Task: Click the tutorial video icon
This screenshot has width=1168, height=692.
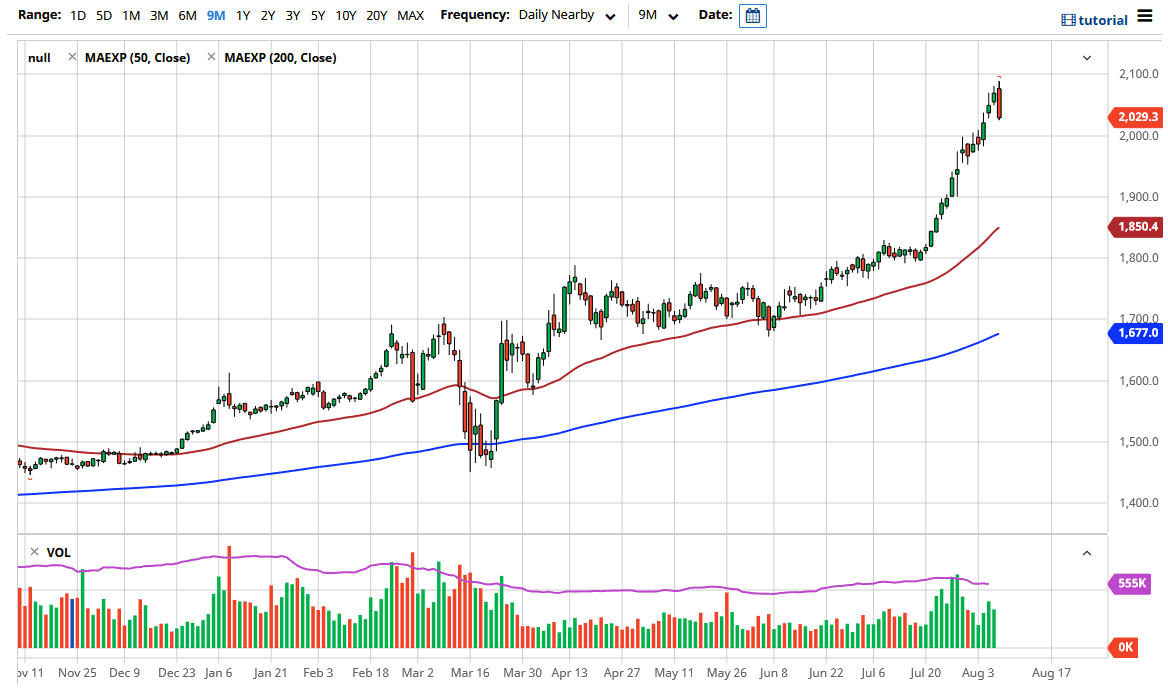Action: (x=1068, y=21)
